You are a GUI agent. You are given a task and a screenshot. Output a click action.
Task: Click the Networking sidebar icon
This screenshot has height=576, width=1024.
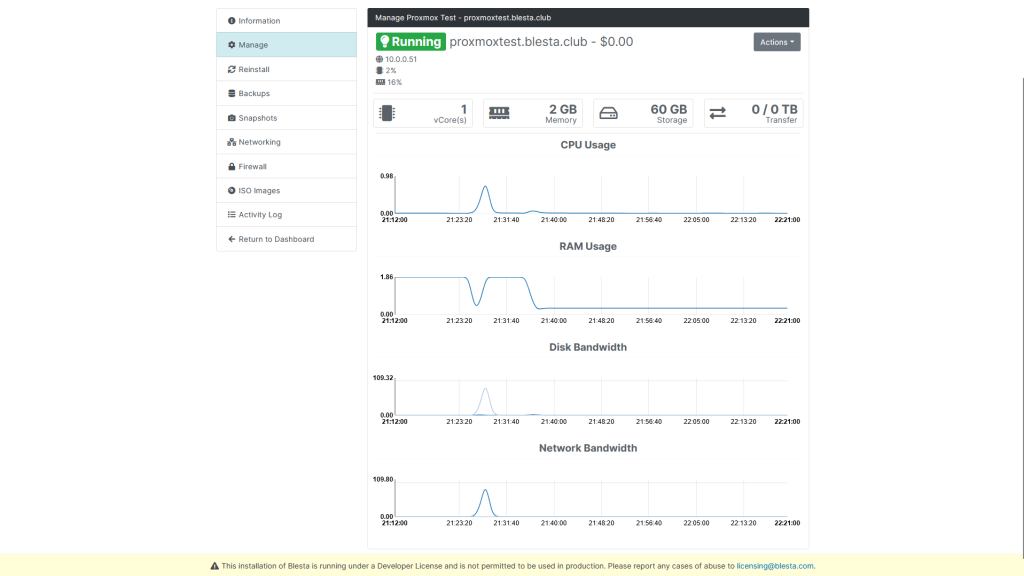232,142
